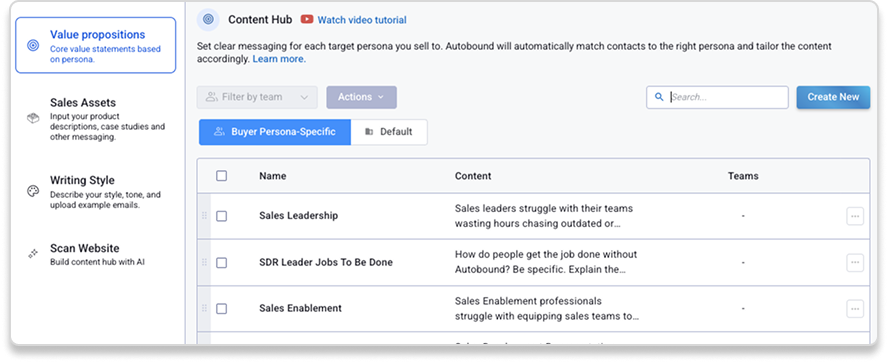Screen dimensions: 887x362
Task: Click the search magnifier icon
Action: click(659, 97)
